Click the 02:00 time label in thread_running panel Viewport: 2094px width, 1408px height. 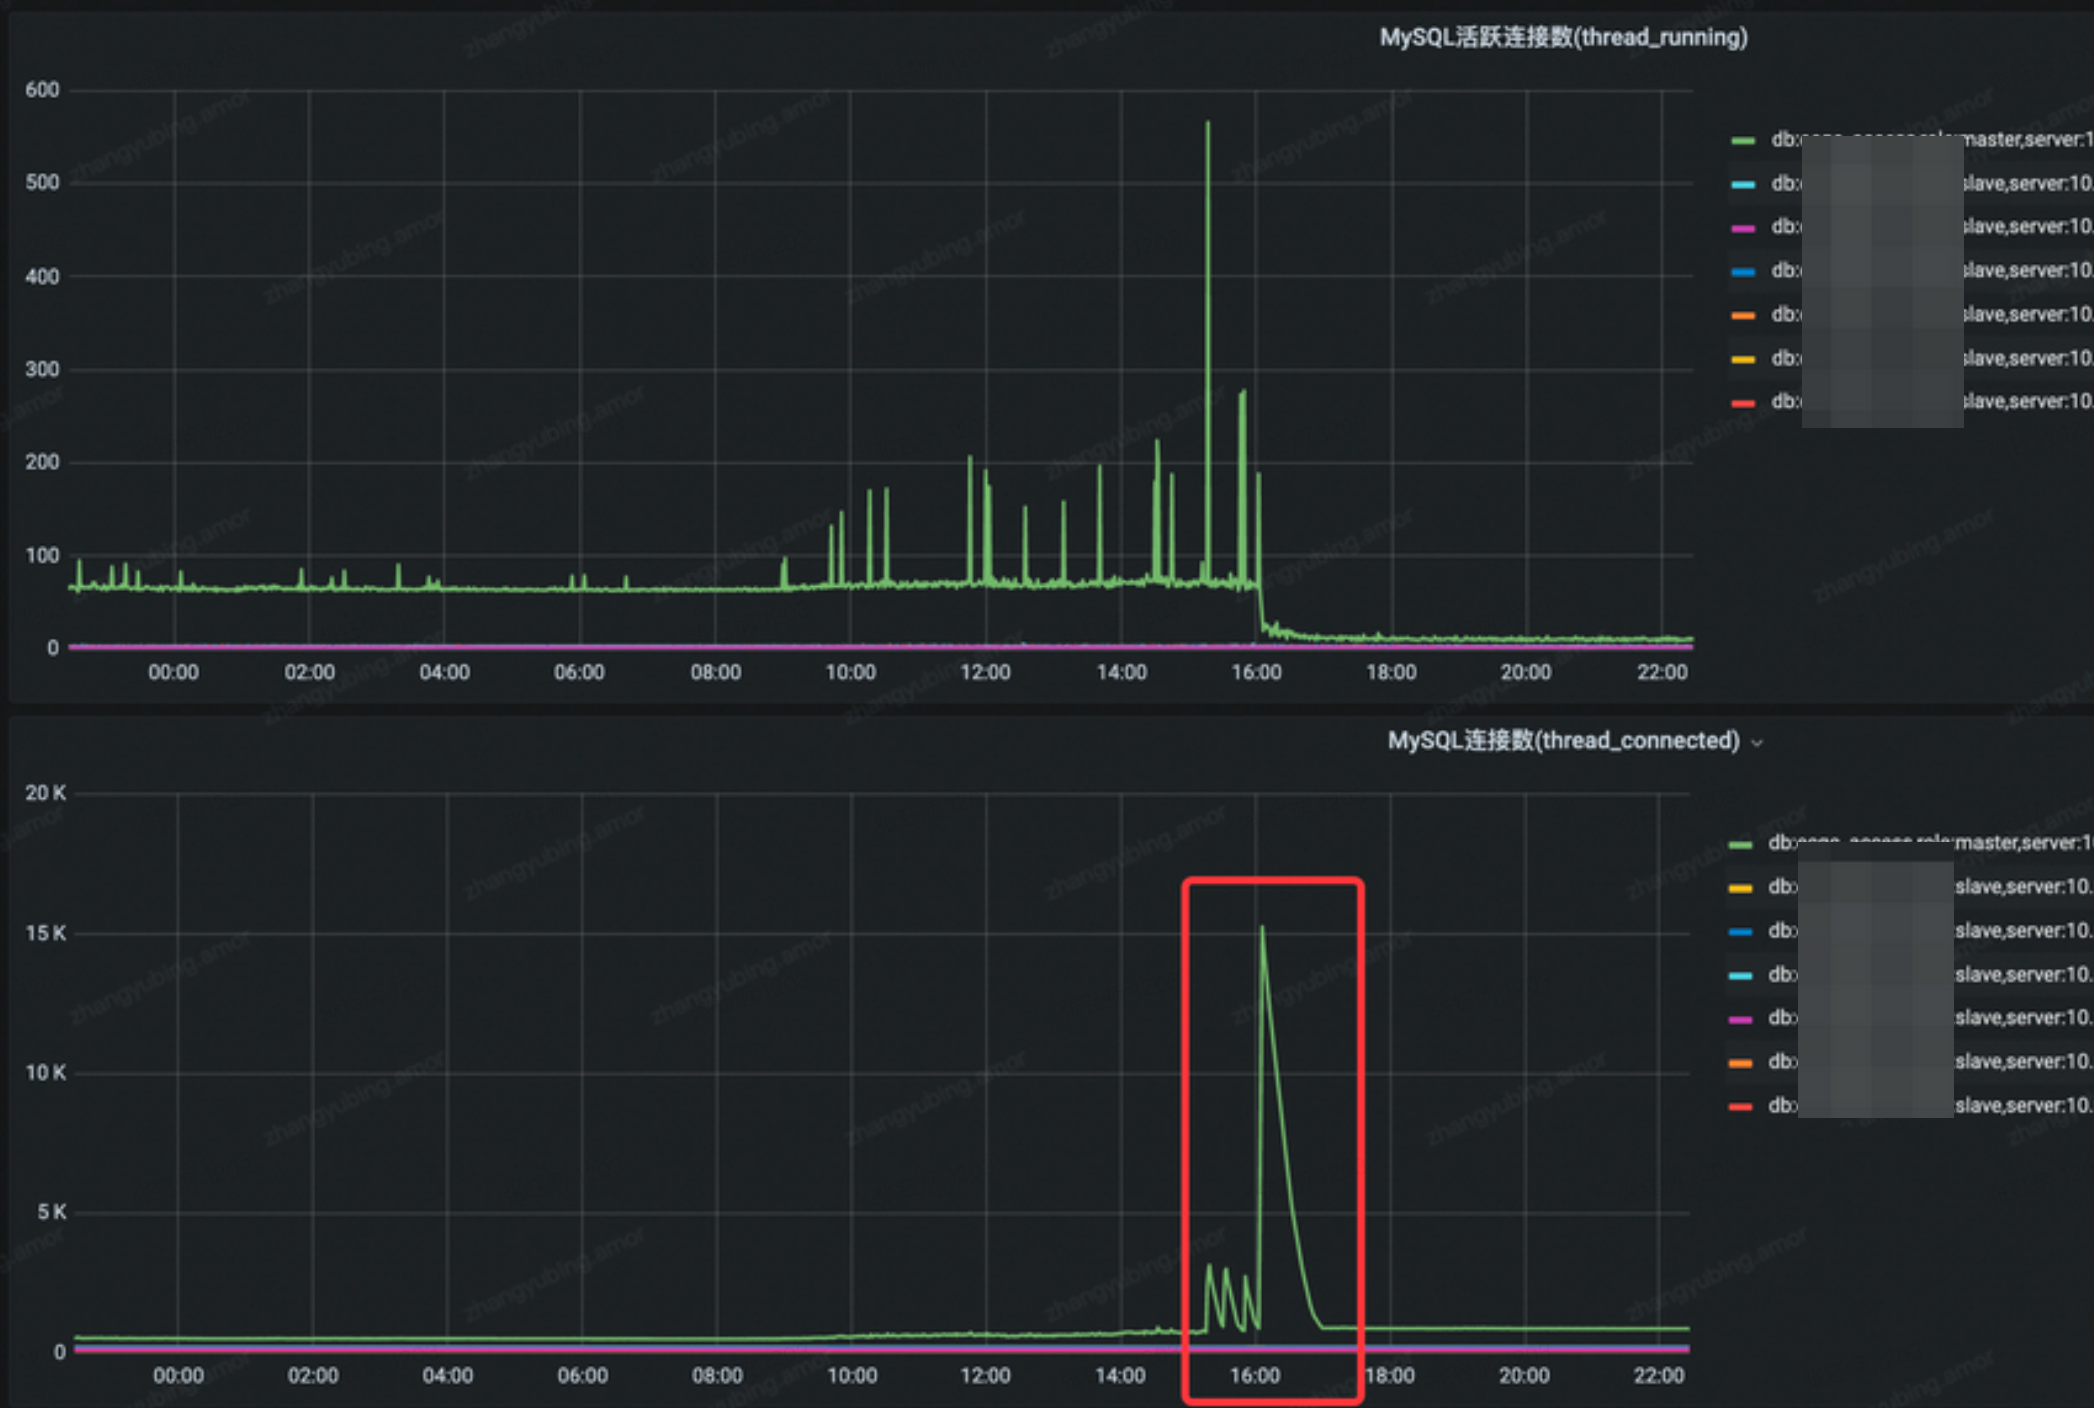[x=309, y=672]
